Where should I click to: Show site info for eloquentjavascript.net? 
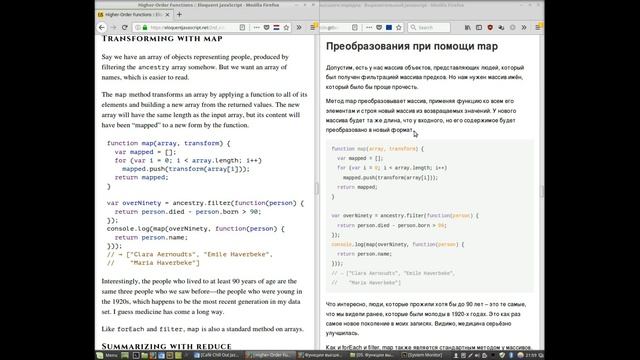138,27
